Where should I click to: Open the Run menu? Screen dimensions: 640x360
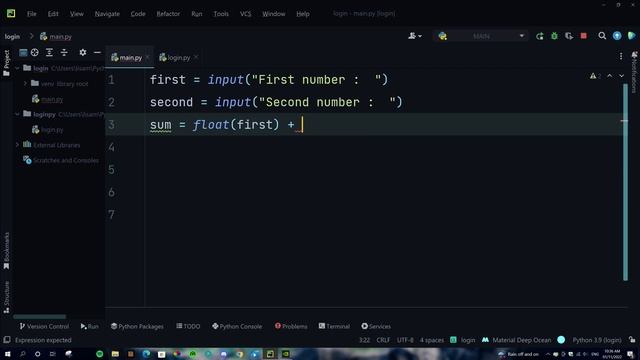pyautogui.click(x=197, y=14)
